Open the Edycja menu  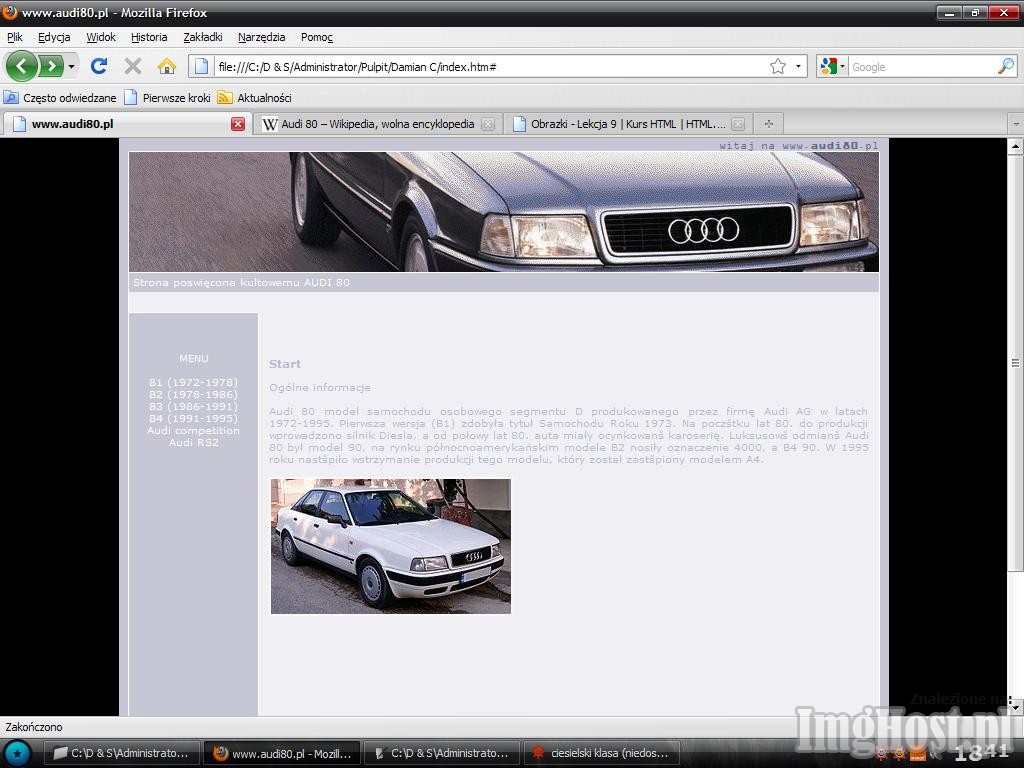tap(54, 37)
